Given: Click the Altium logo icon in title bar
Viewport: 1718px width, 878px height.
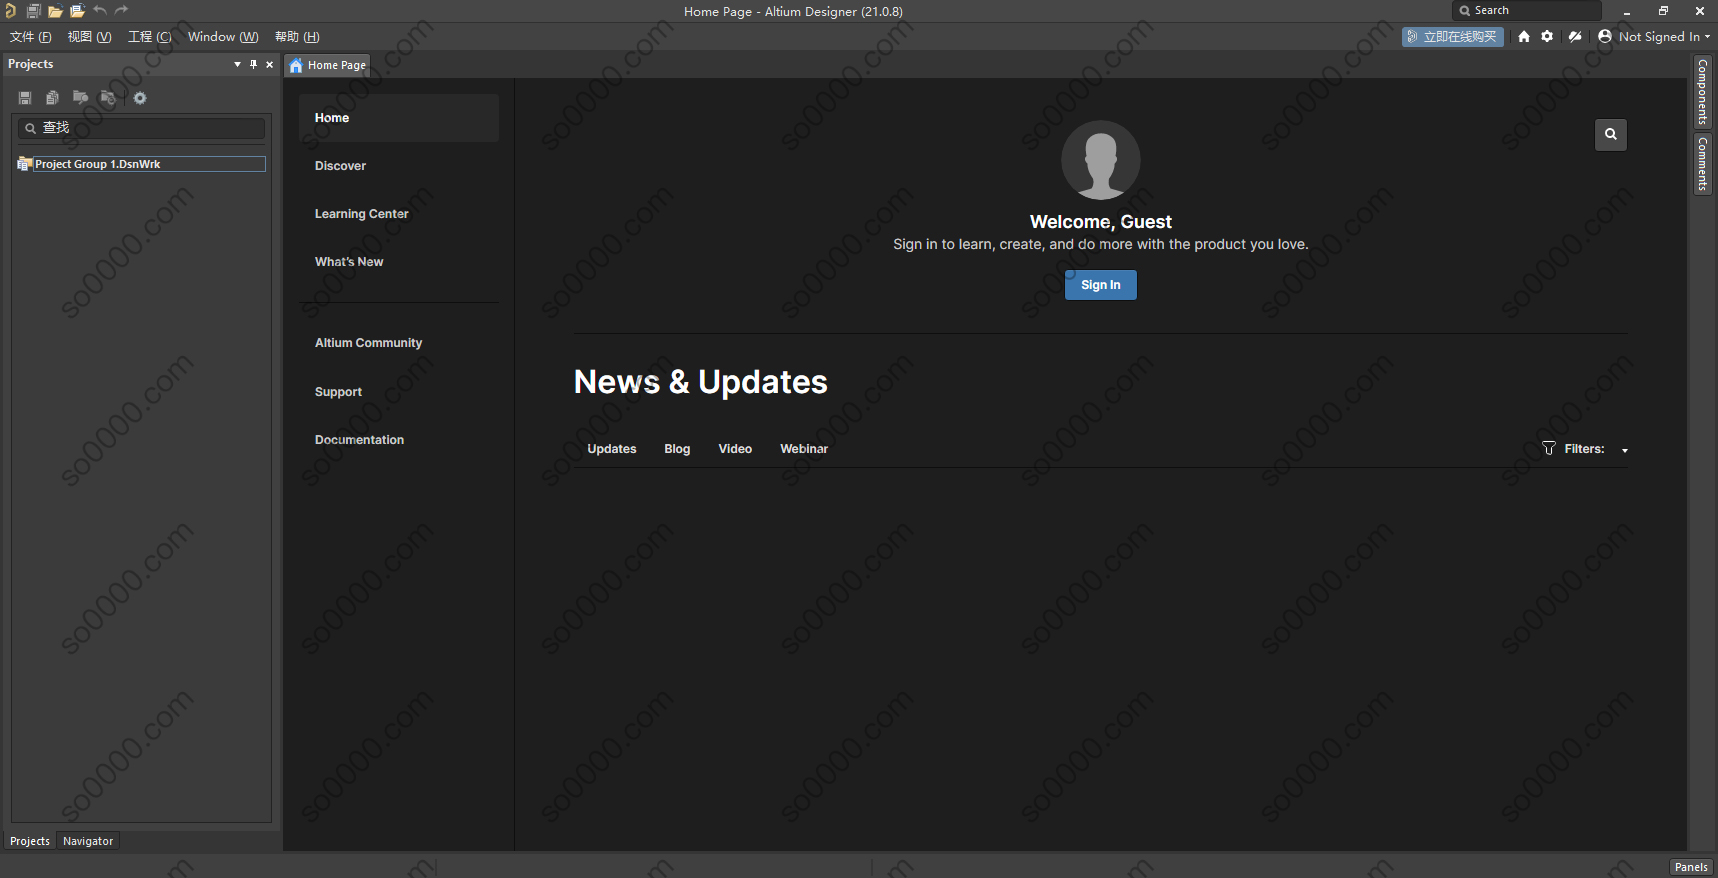Looking at the screenshot, I should (x=10, y=11).
